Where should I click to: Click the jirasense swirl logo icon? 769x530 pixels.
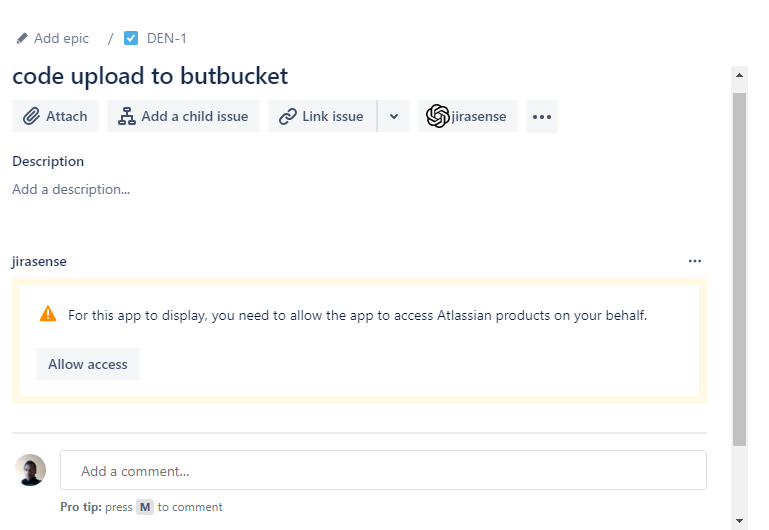pyautogui.click(x=437, y=116)
